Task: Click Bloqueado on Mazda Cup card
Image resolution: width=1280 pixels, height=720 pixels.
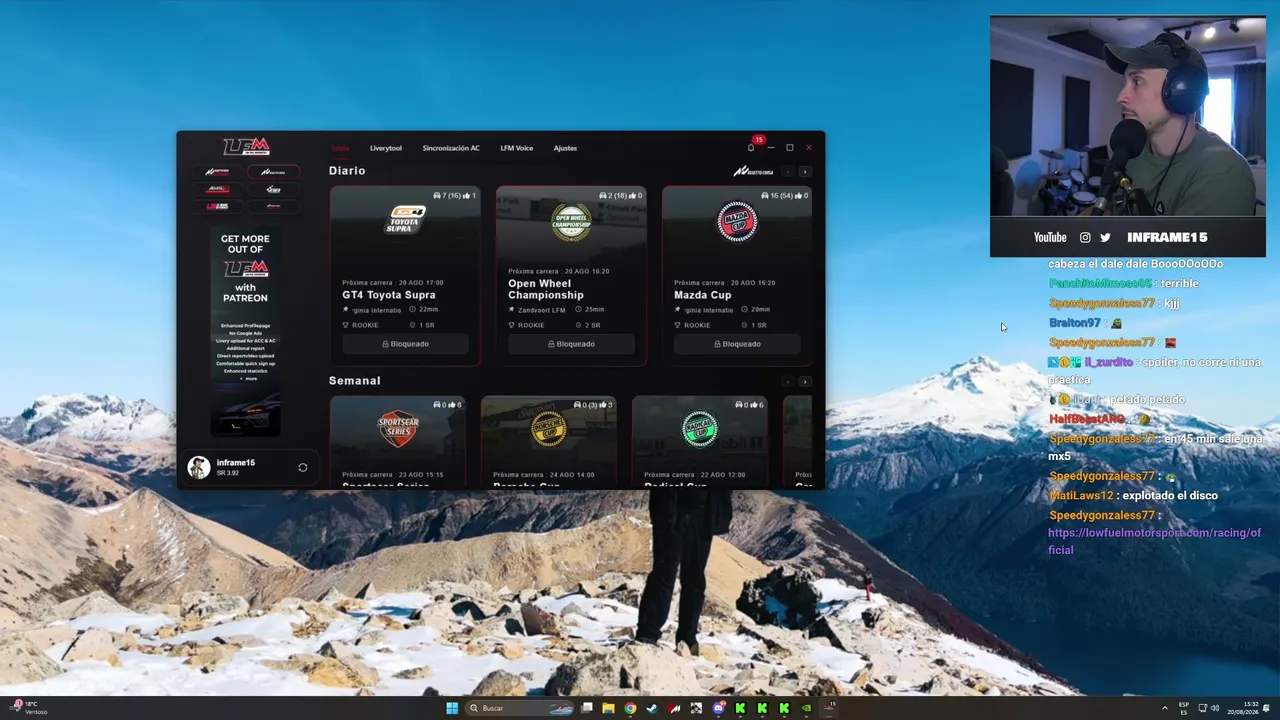Action: pos(737,344)
